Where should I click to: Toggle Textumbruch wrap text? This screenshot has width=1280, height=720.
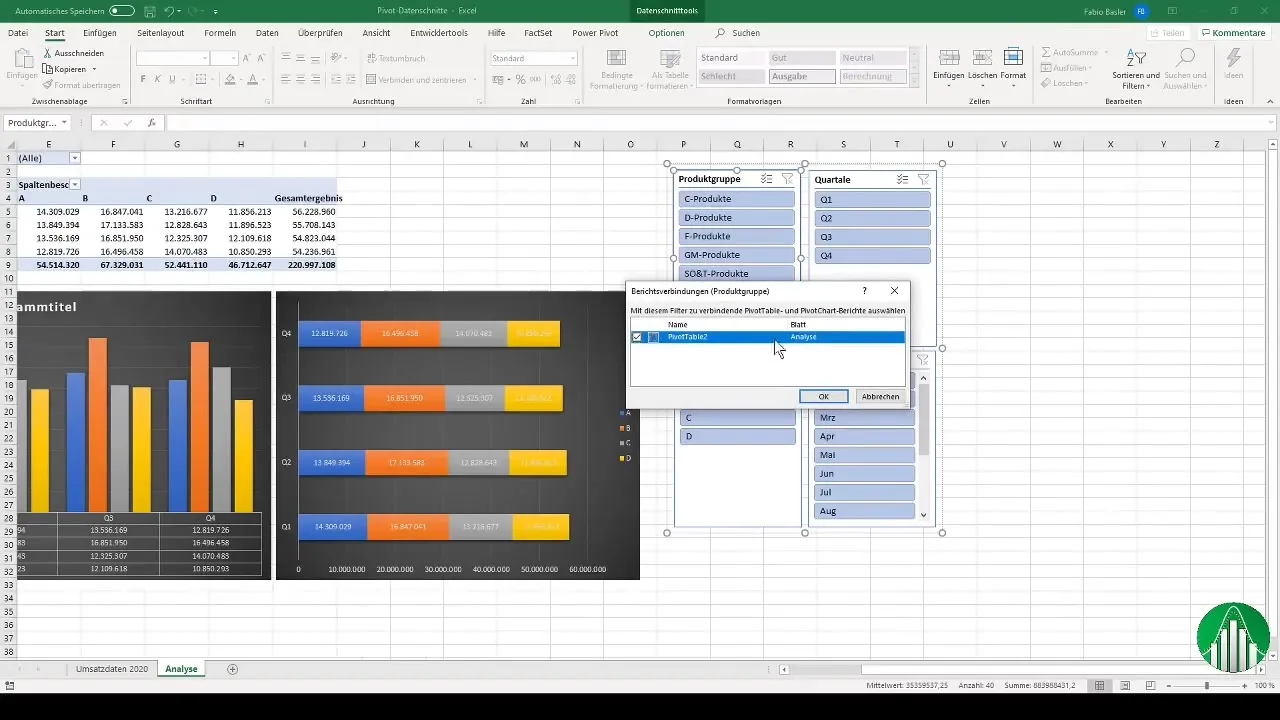(x=395, y=58)
